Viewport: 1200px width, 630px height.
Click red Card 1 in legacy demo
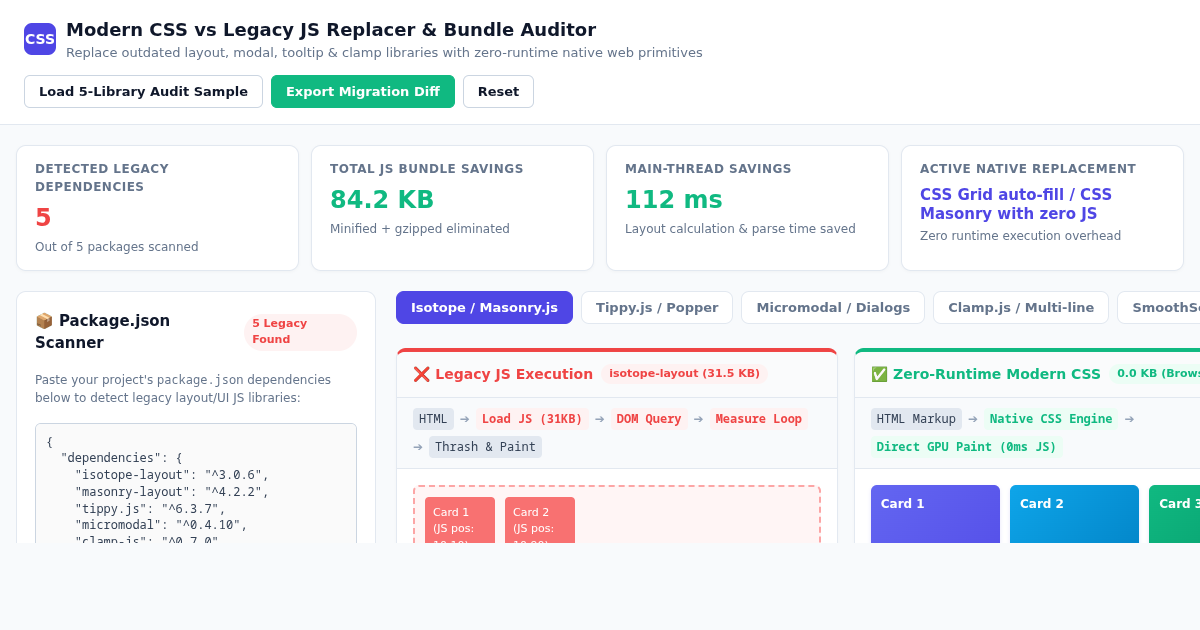tap(460, 520)
